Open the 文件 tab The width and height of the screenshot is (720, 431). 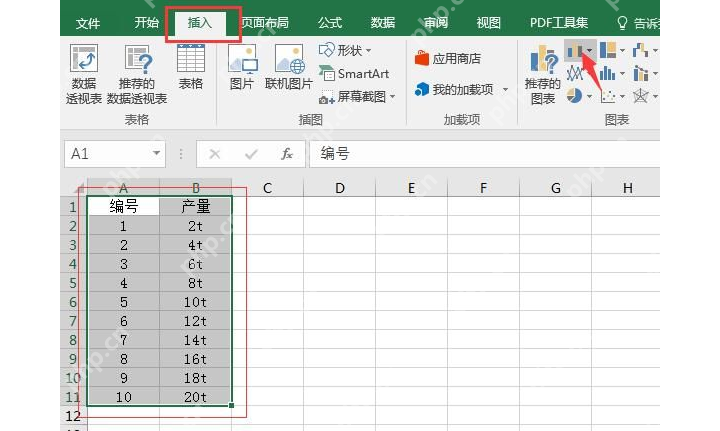pyautogui.click(x=88, y=22)
